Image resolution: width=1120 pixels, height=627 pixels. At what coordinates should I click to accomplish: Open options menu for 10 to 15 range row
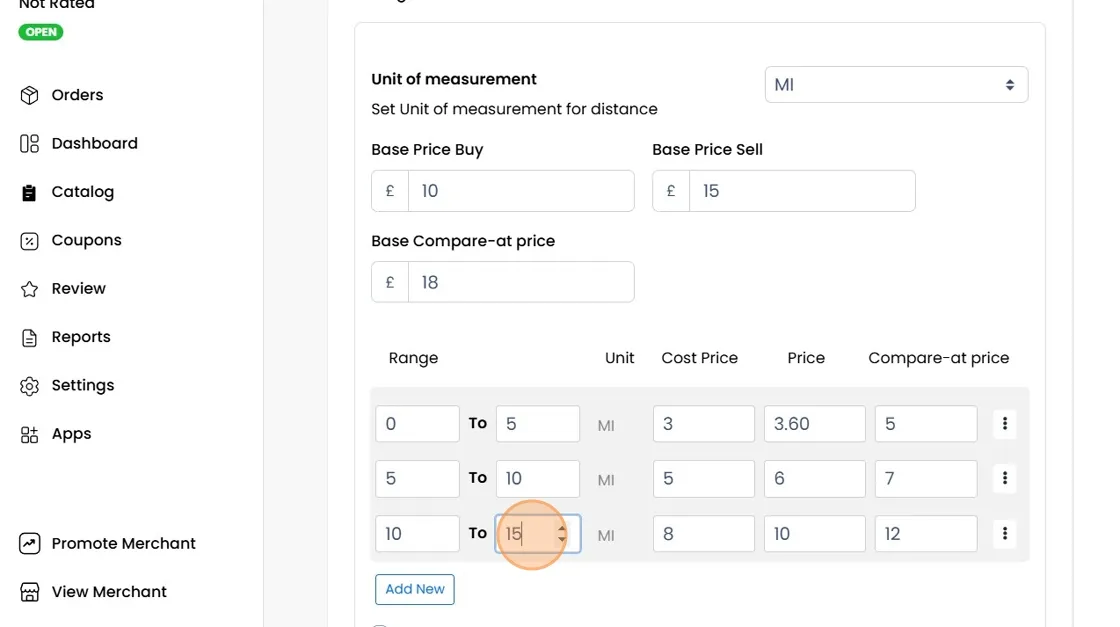1004,533
